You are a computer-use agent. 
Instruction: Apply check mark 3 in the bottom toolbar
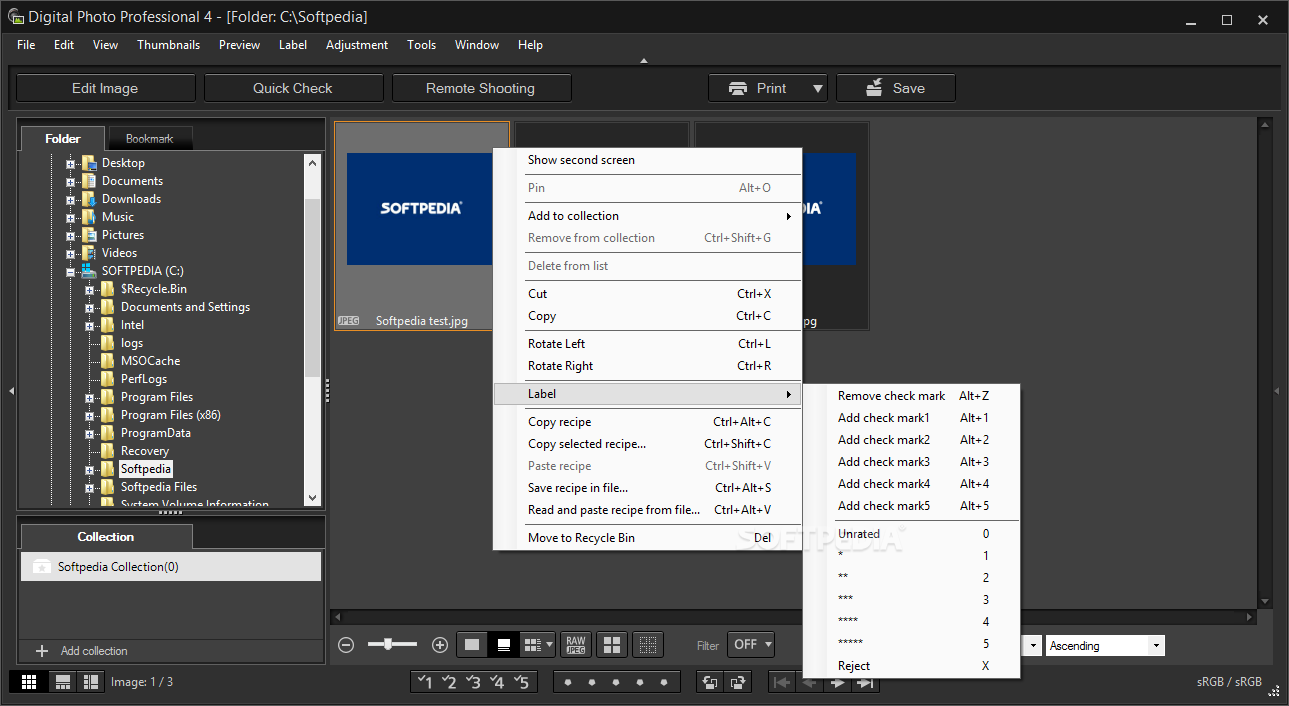pyautogui.click(x=474, y=682)
